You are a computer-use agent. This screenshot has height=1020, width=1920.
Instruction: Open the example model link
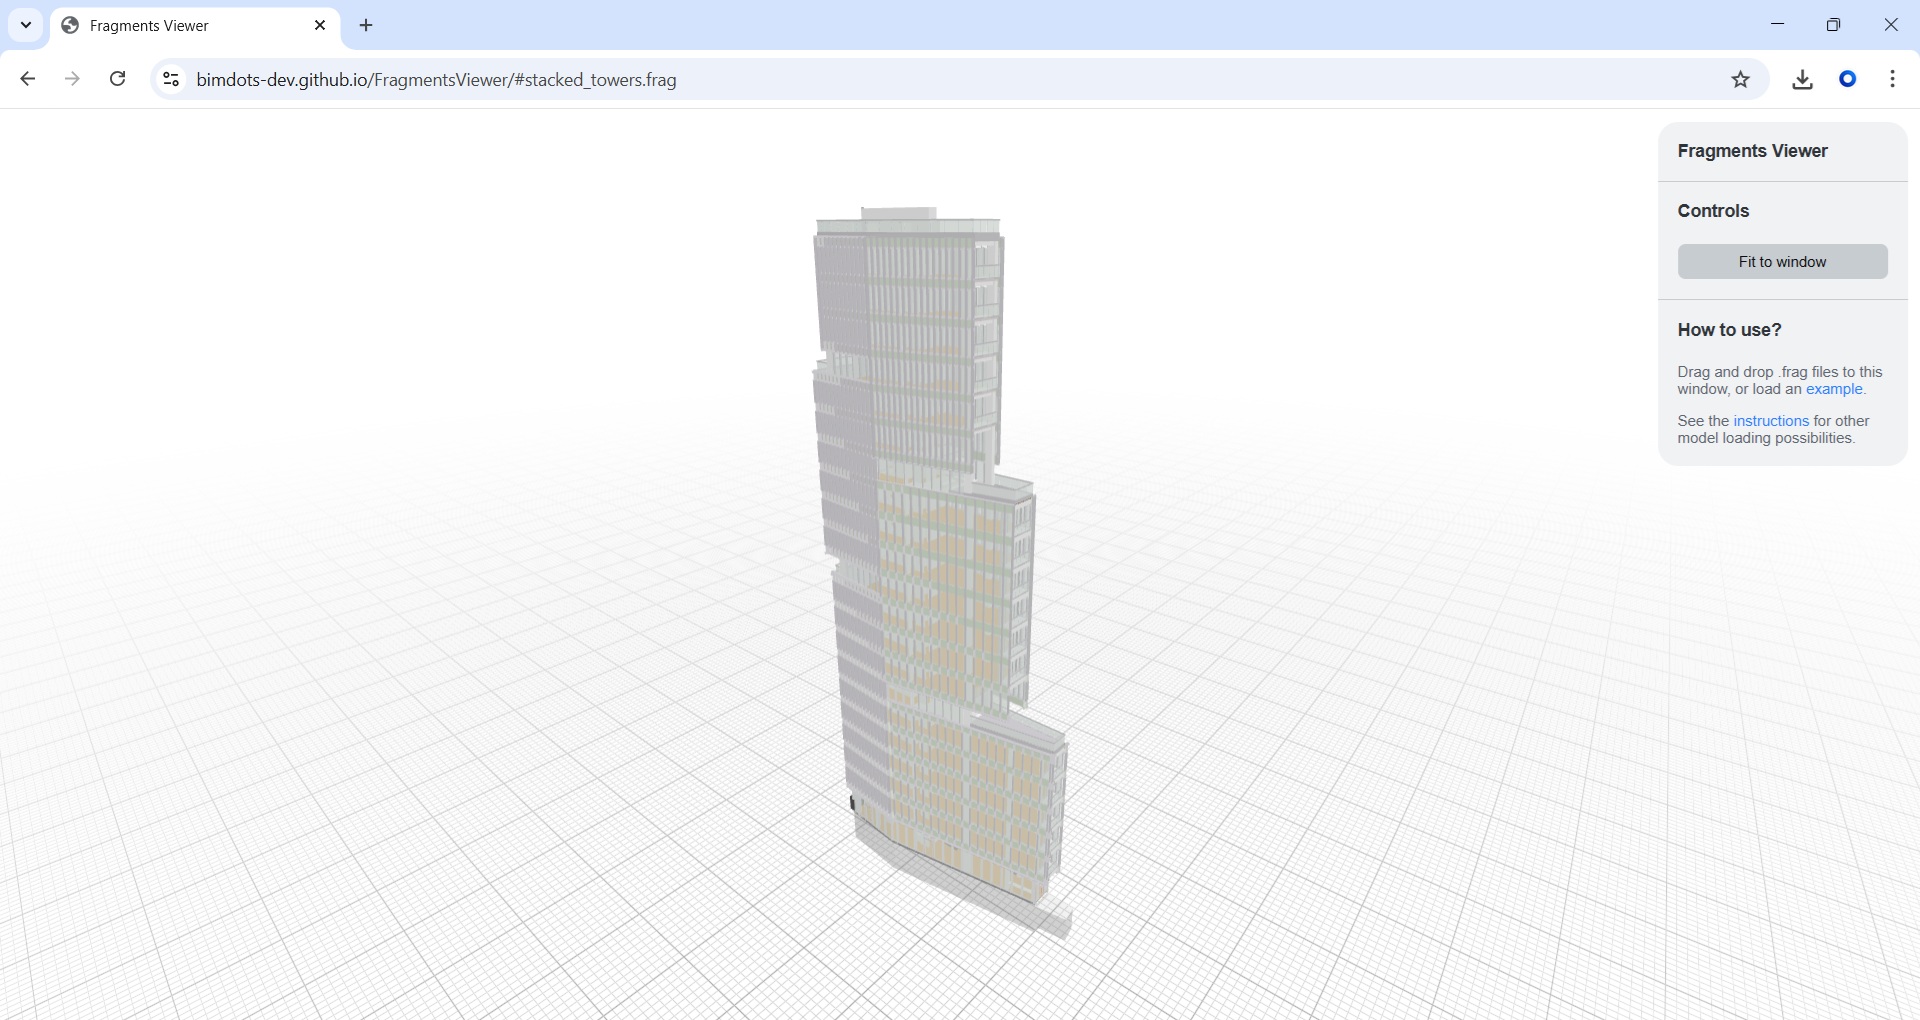(1834, 390)
